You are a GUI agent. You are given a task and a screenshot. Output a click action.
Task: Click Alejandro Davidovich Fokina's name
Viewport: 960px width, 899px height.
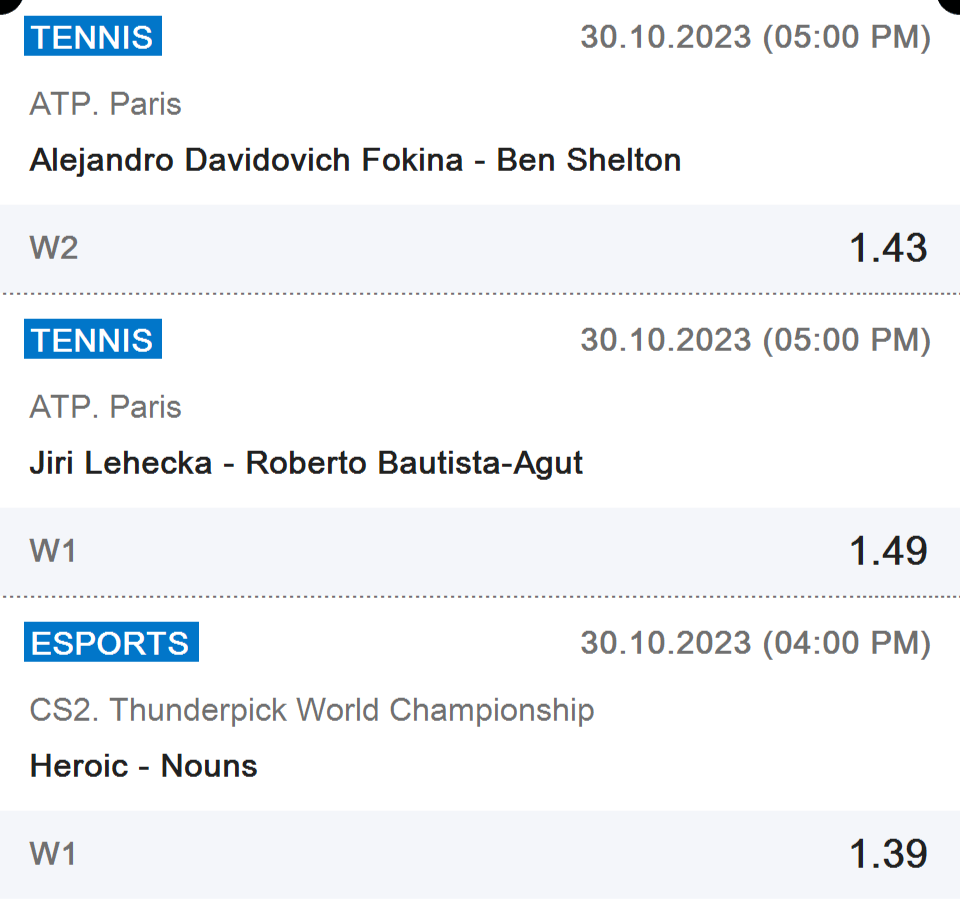[x=246, y=160]
